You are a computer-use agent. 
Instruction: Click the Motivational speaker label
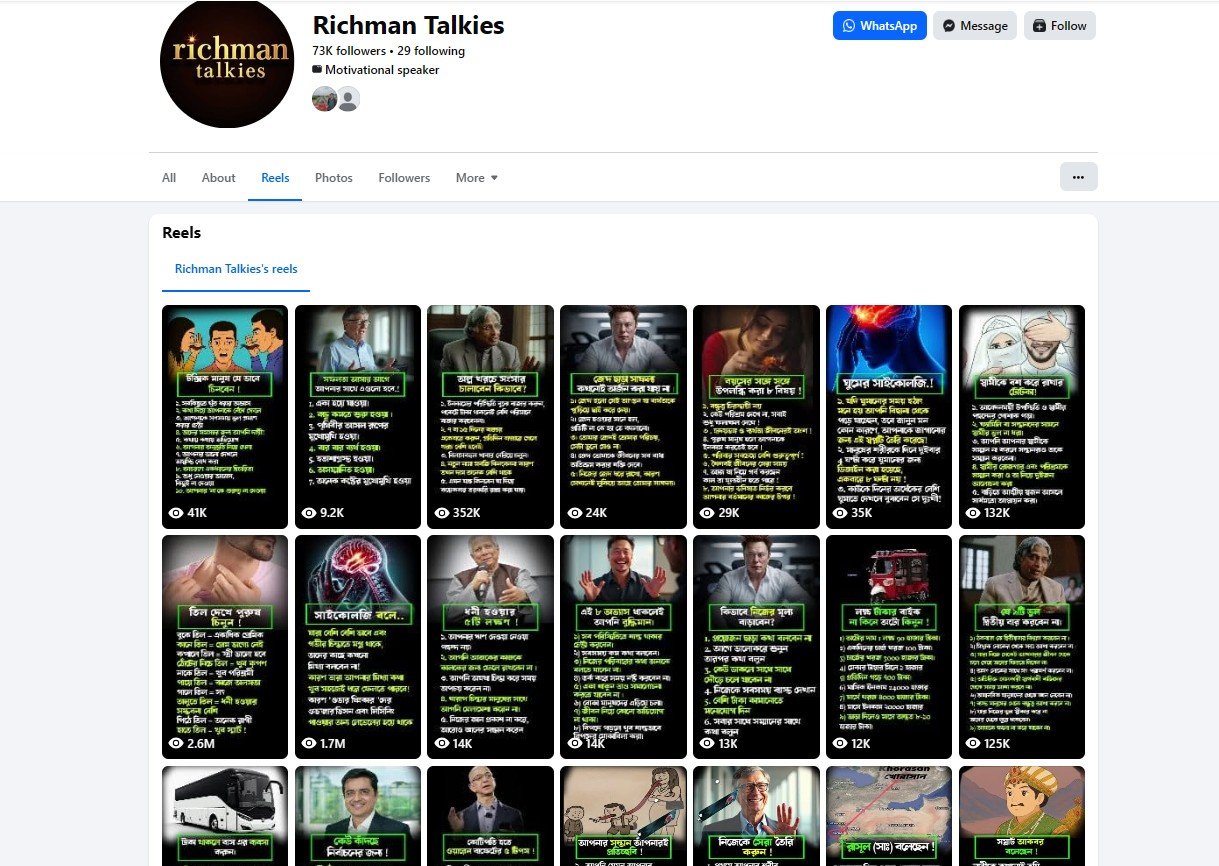pos(382,70)
